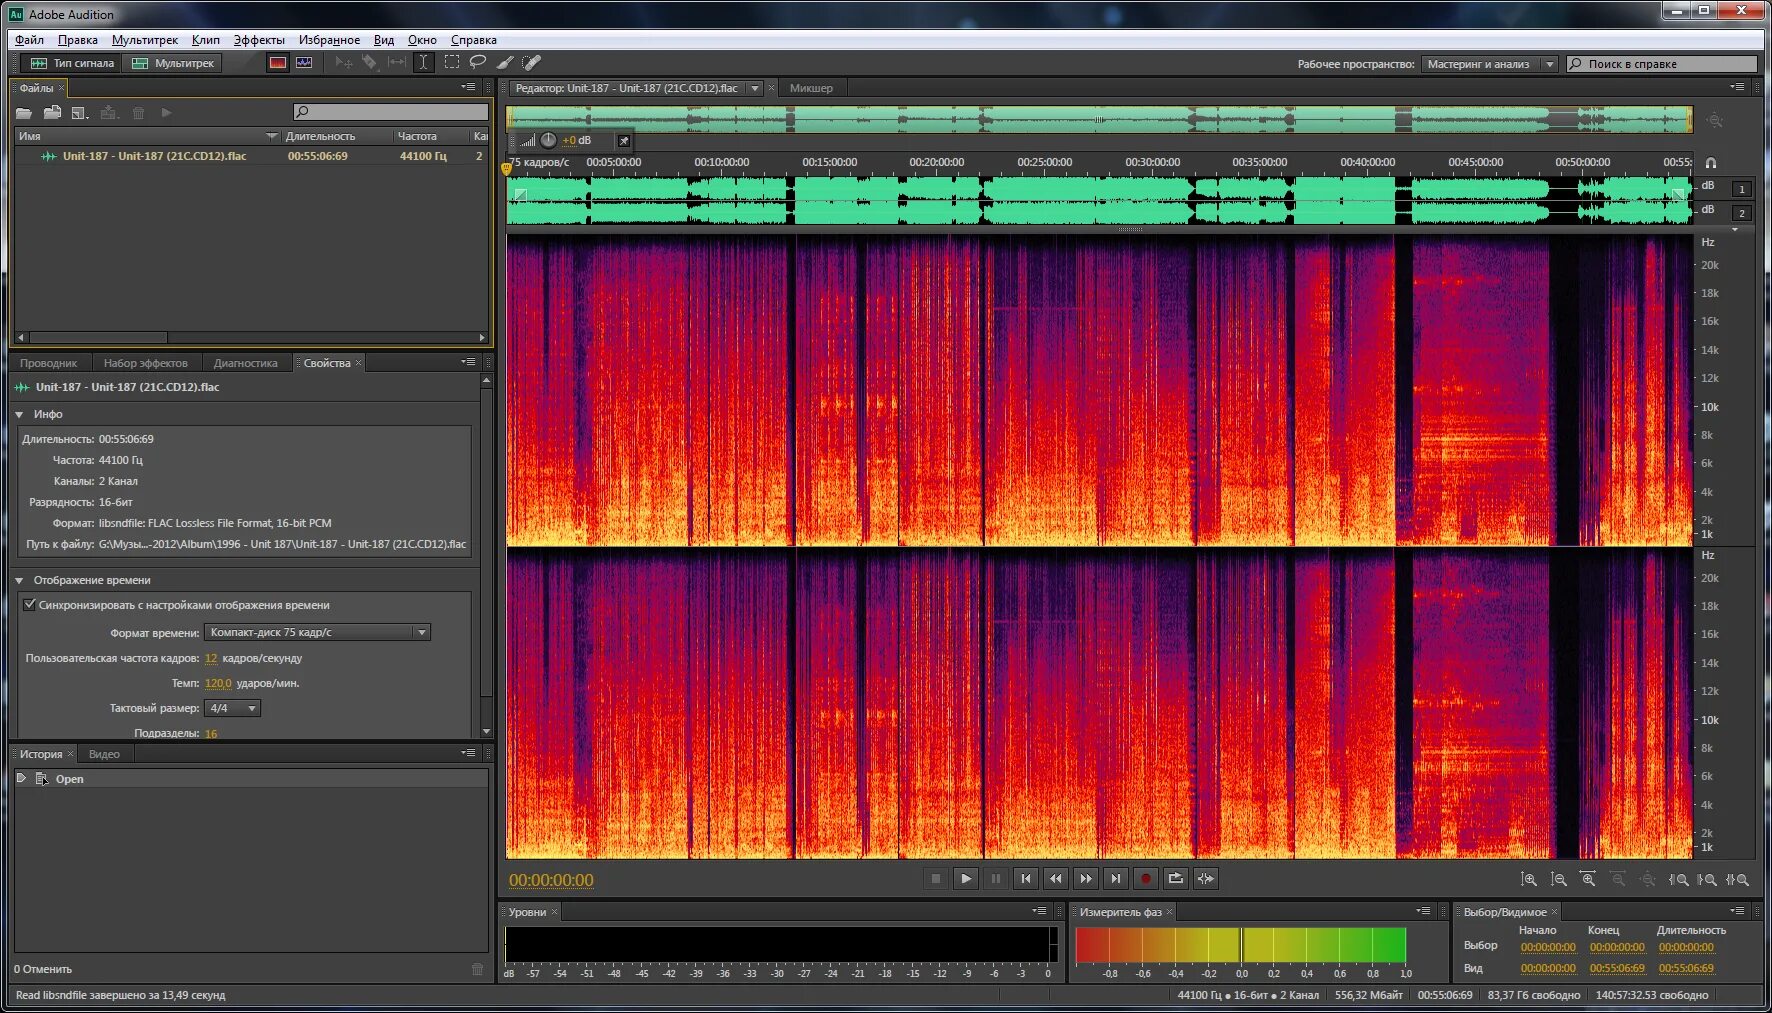This screenshot has height=1013, width=1772.
Task: Switch to Multitrack view
Action: click(173, 63)
